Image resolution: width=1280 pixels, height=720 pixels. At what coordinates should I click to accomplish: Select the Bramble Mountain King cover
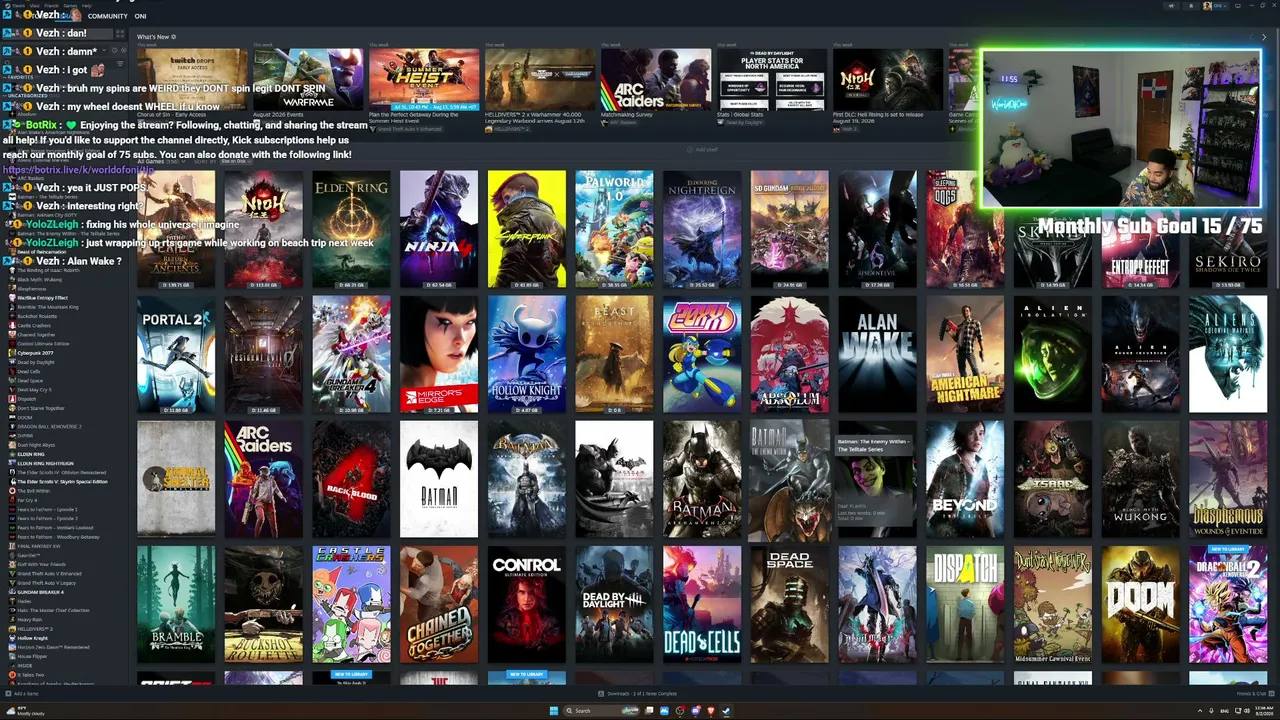point(176,604)
